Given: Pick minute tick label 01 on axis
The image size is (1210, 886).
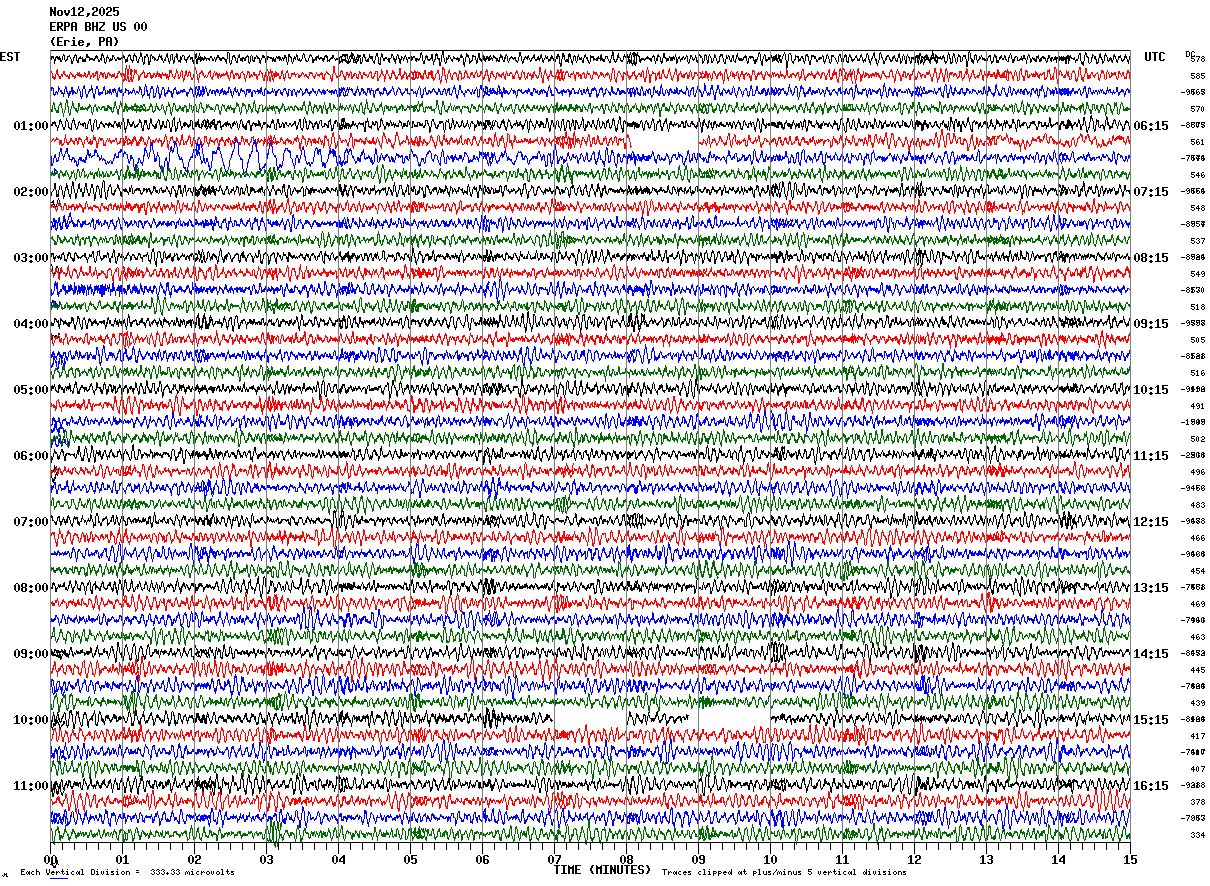Looking at the screenshot, I should coord(123,859).
